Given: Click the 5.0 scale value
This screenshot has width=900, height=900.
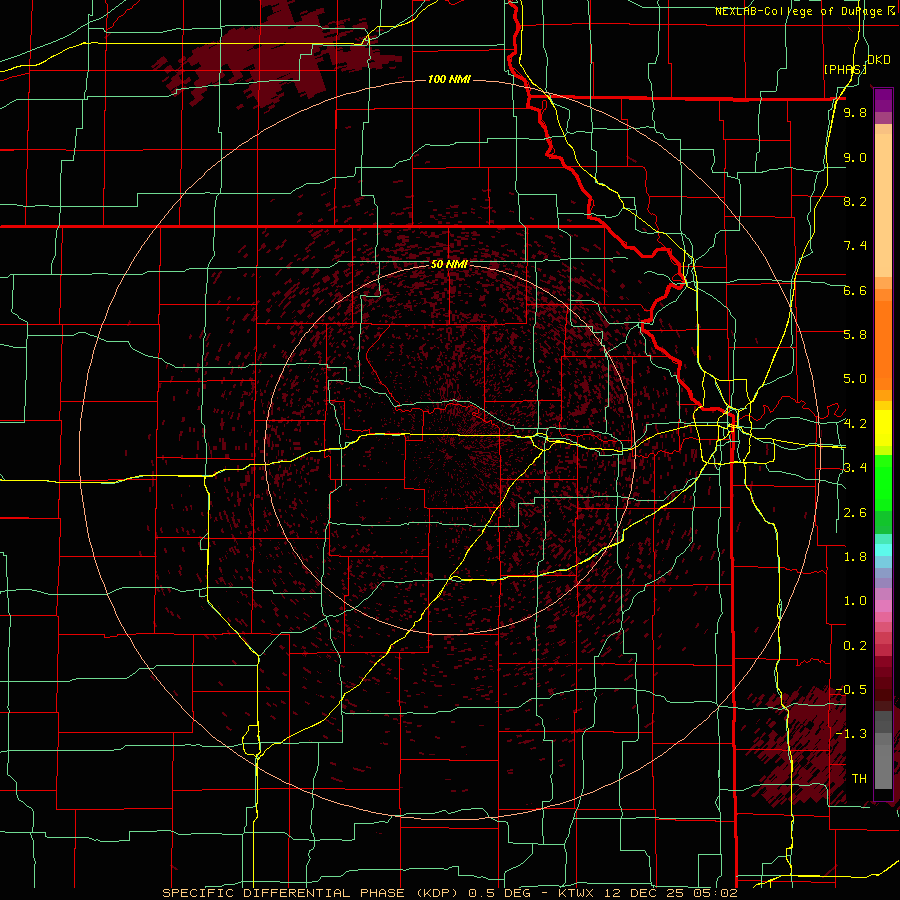Looking at the screenshot, I should tap(855, 379).
